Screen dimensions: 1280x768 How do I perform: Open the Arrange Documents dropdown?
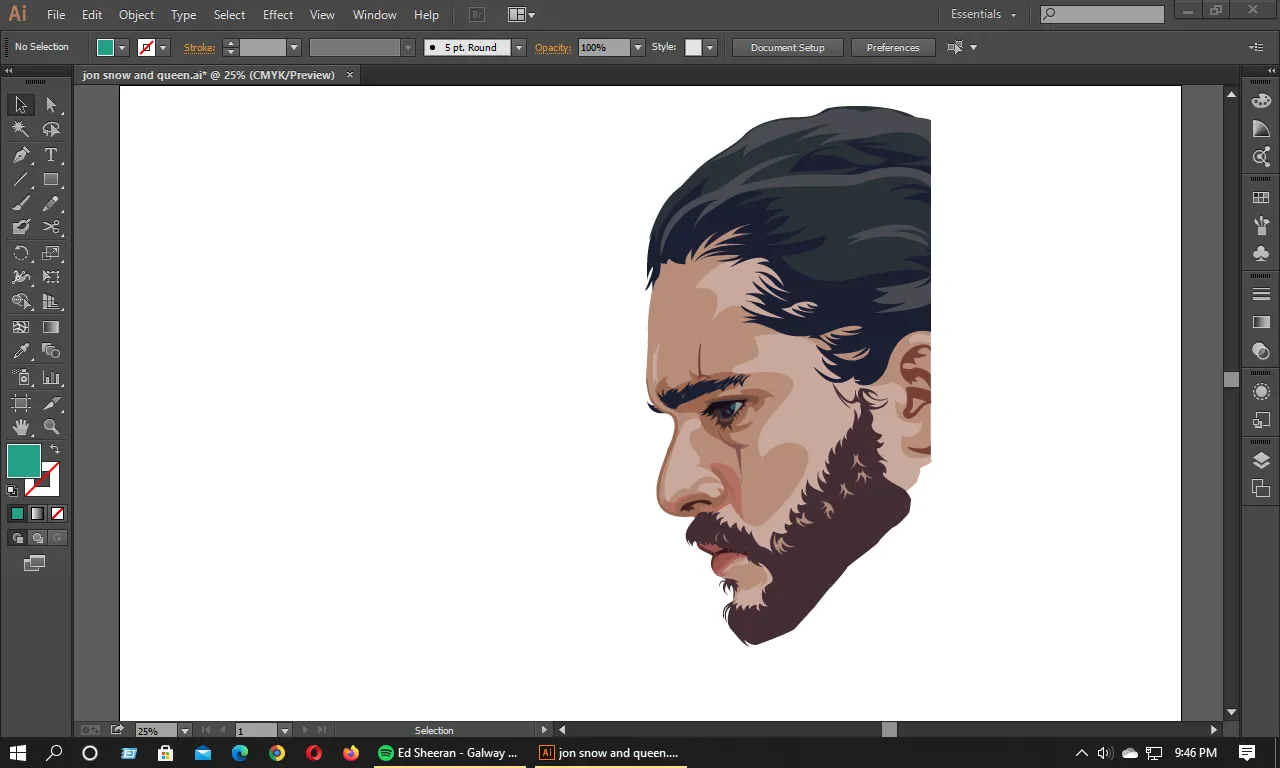(x=520, y=14)
